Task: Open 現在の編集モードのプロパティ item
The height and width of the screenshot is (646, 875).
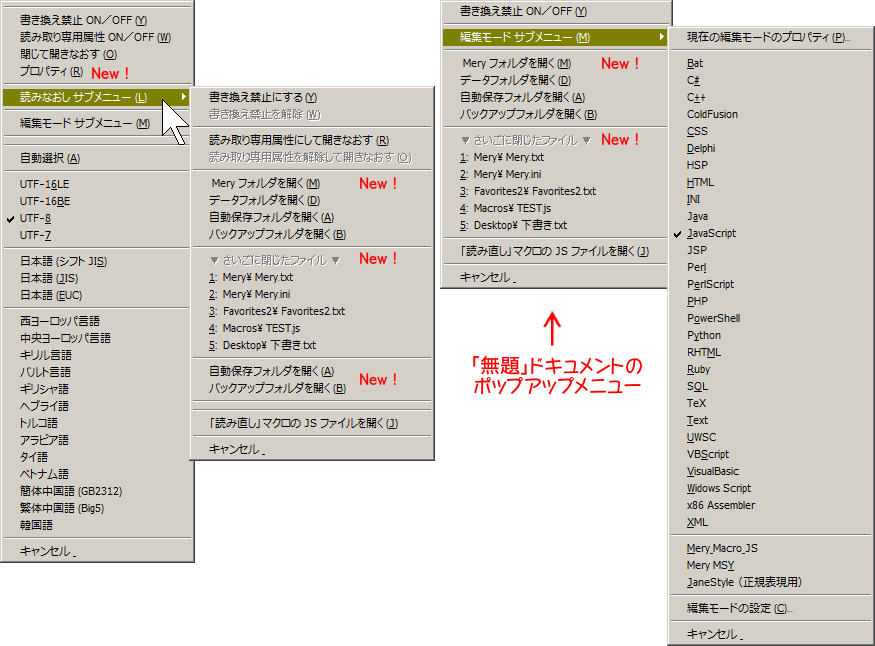Action: pyautogui.click(x=767, y=37)
